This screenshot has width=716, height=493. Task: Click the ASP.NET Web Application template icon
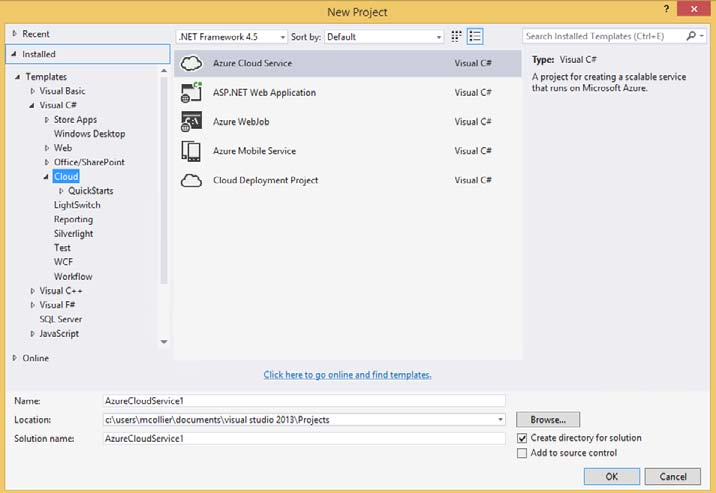point(191,93)
